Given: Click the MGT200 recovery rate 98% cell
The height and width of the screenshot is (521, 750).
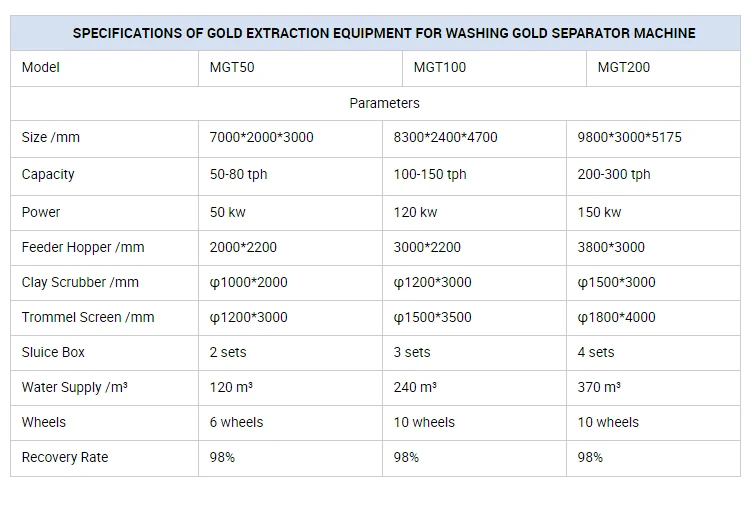Looking at the screenshot, I should point(591,457).
